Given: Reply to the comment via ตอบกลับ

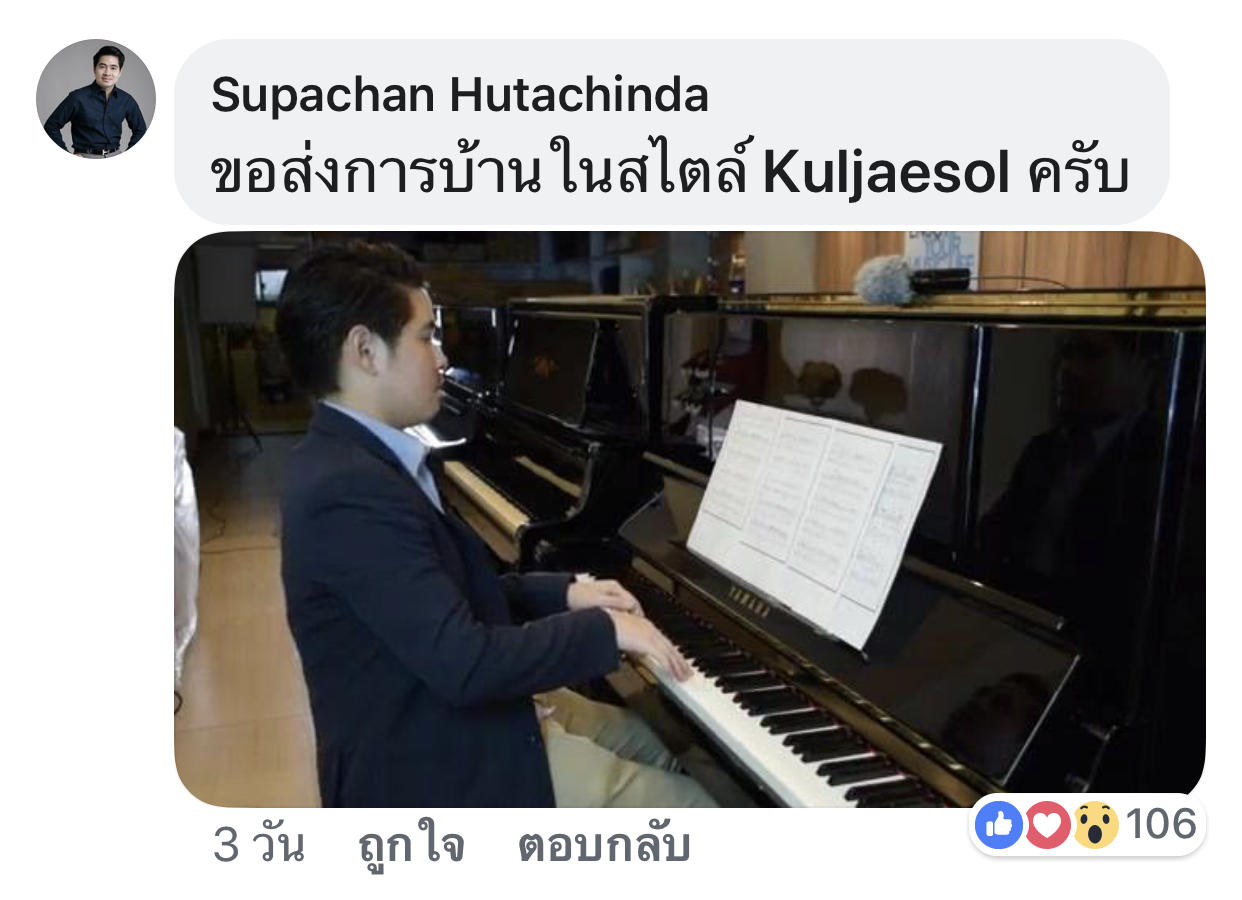Looking at the screenshot, I should pyautogui.click(x=604, y=847).
